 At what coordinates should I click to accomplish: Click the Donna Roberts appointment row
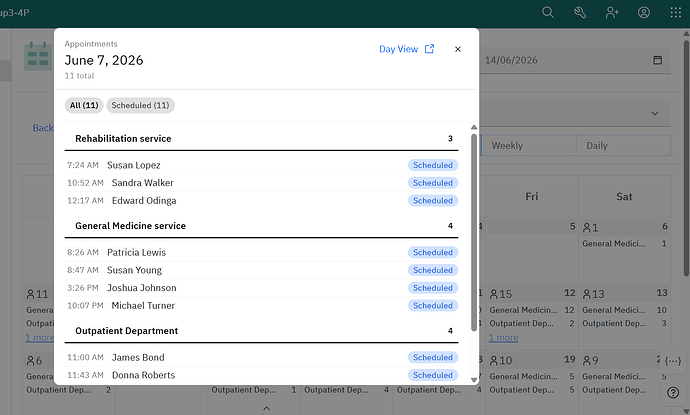pos(262,375)
